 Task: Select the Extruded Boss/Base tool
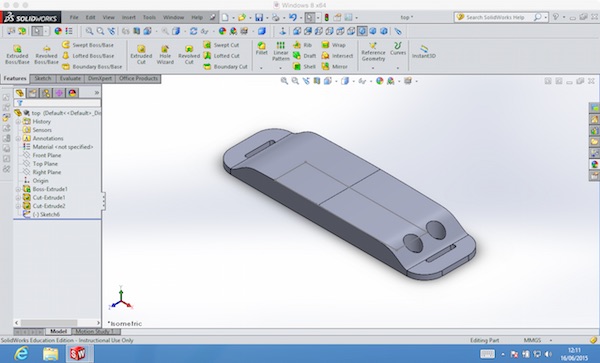pos(17,54)
